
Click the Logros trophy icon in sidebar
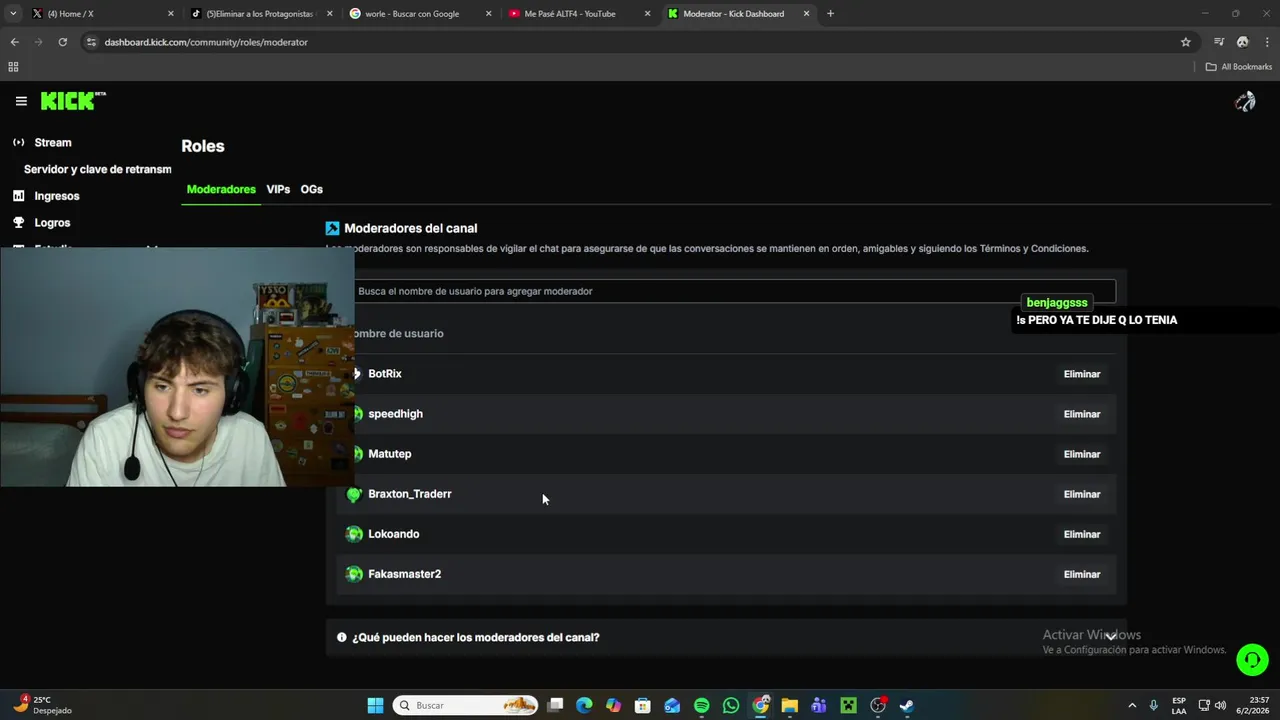[x=18, y=222]
